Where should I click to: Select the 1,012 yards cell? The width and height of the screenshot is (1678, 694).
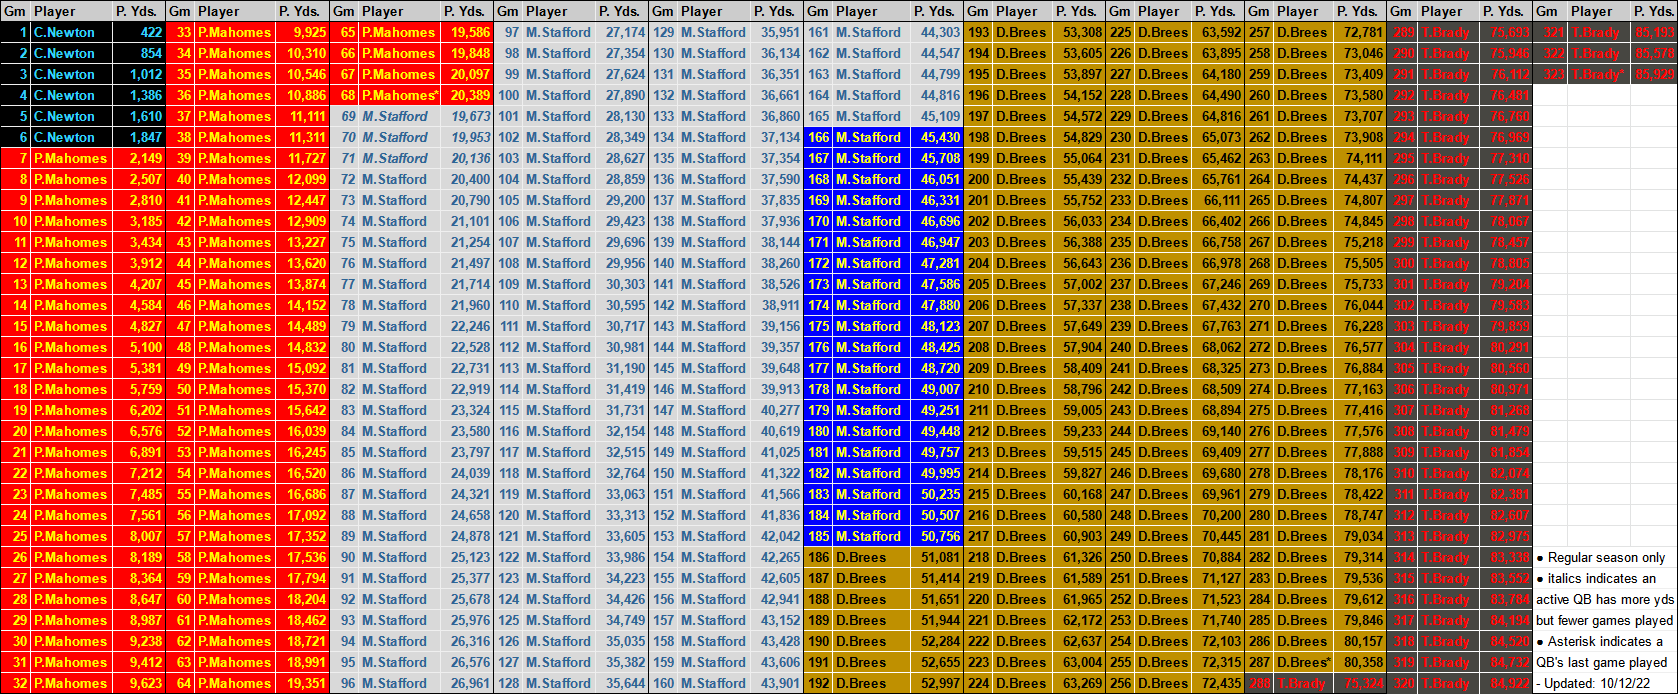(138, 74)
